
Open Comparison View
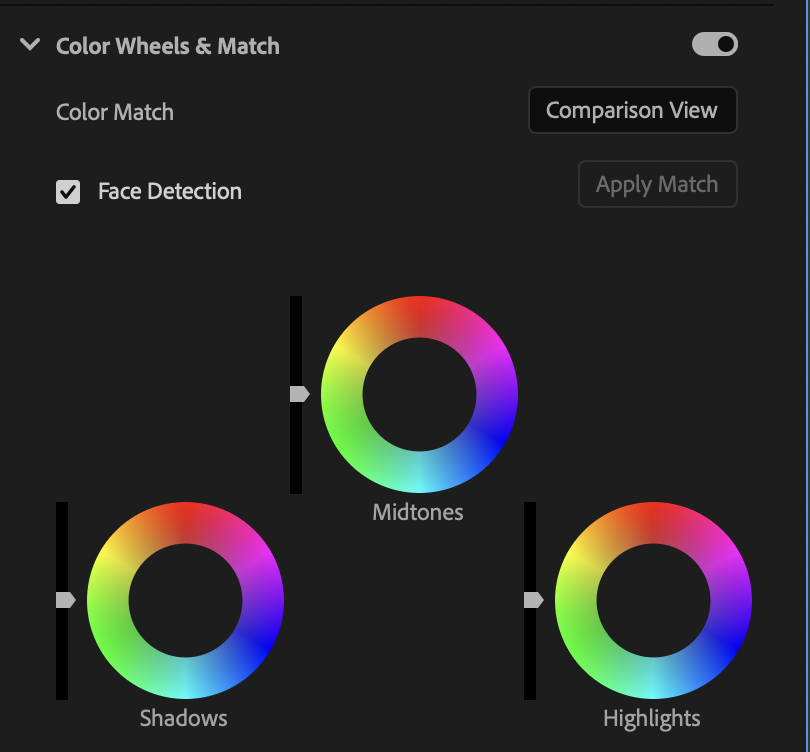click(x=632, y=110)
